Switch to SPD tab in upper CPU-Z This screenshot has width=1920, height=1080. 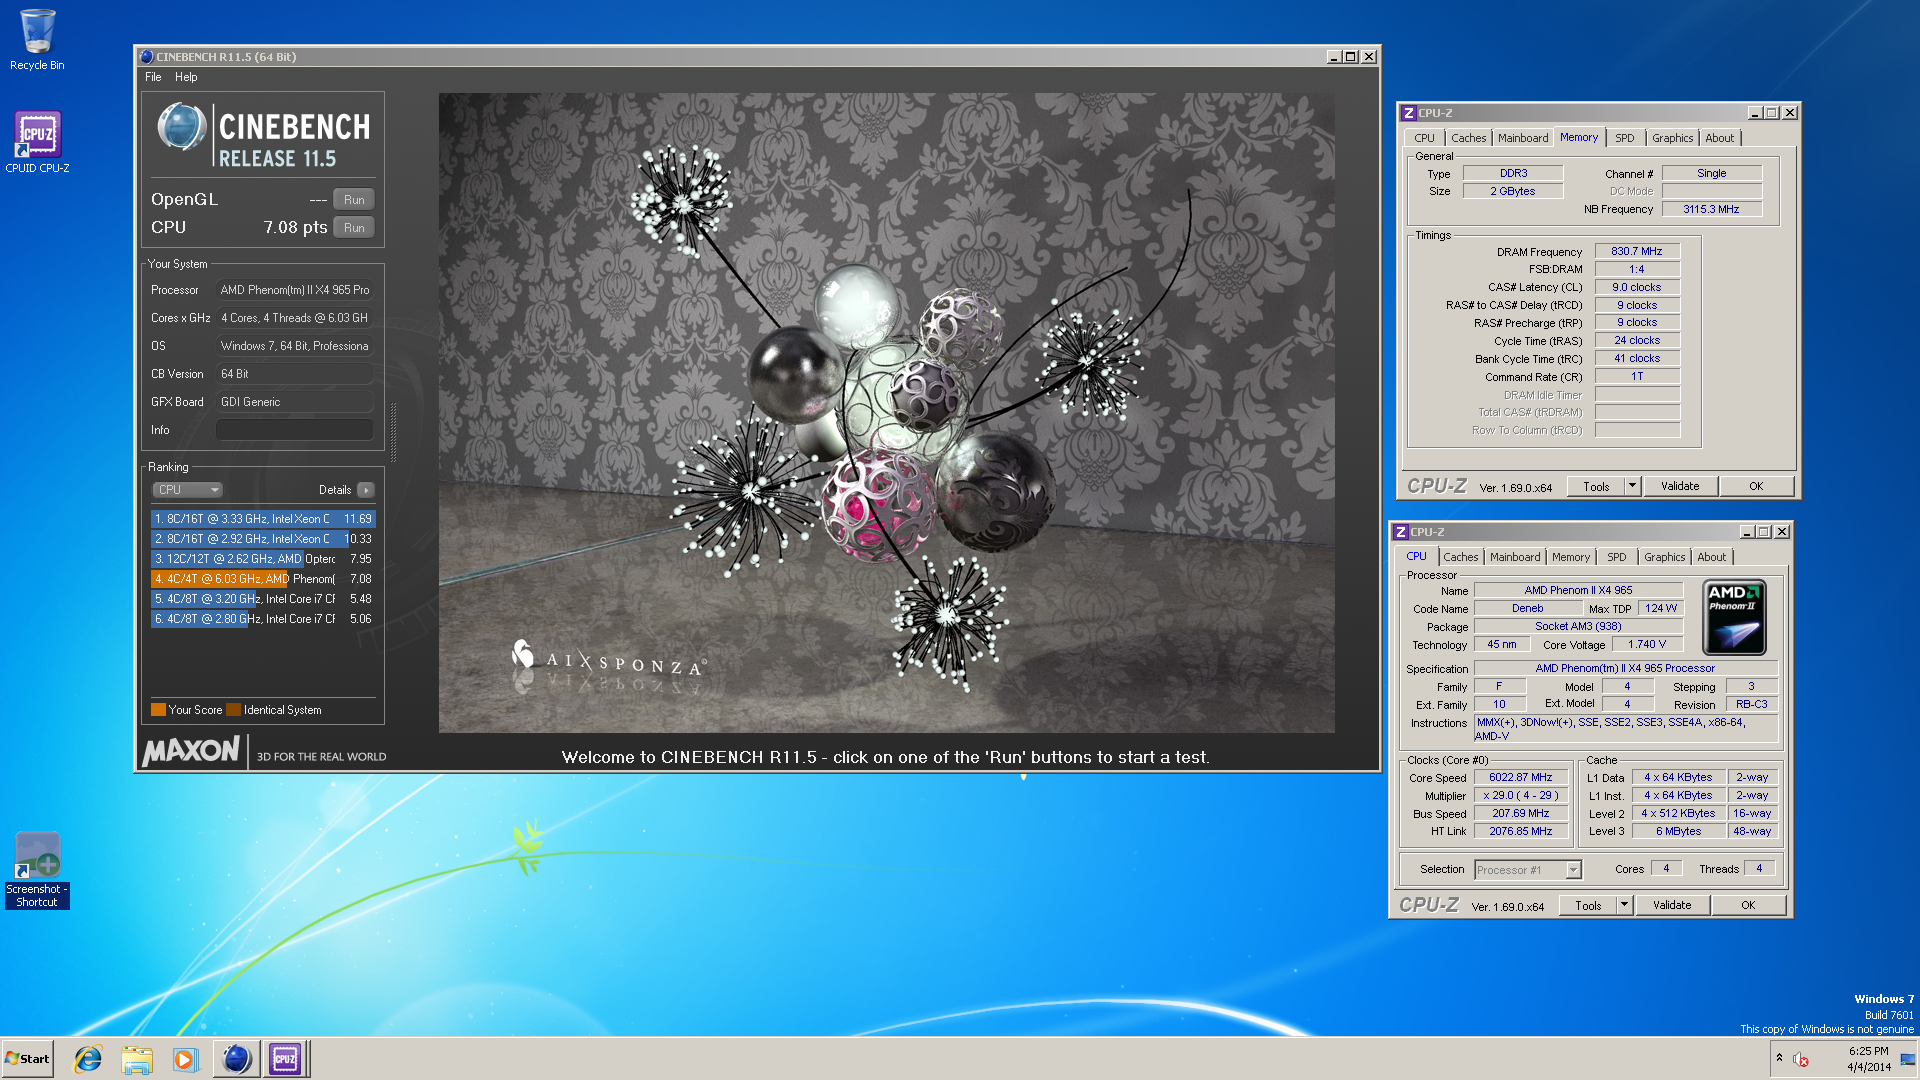point(1625,138)
